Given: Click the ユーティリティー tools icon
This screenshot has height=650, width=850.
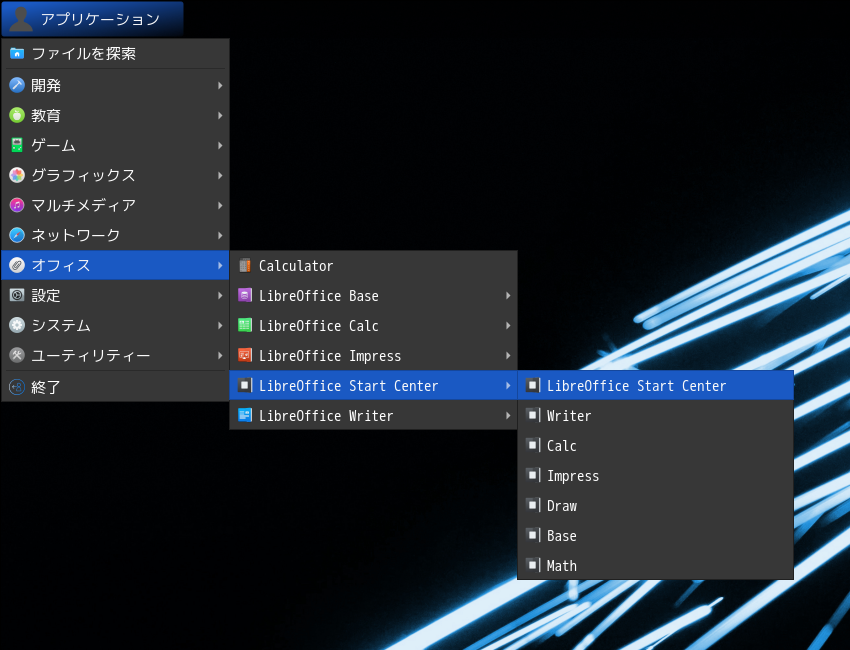Looking at the screenshot, I should pyautogui.click(x=17, y=355).
